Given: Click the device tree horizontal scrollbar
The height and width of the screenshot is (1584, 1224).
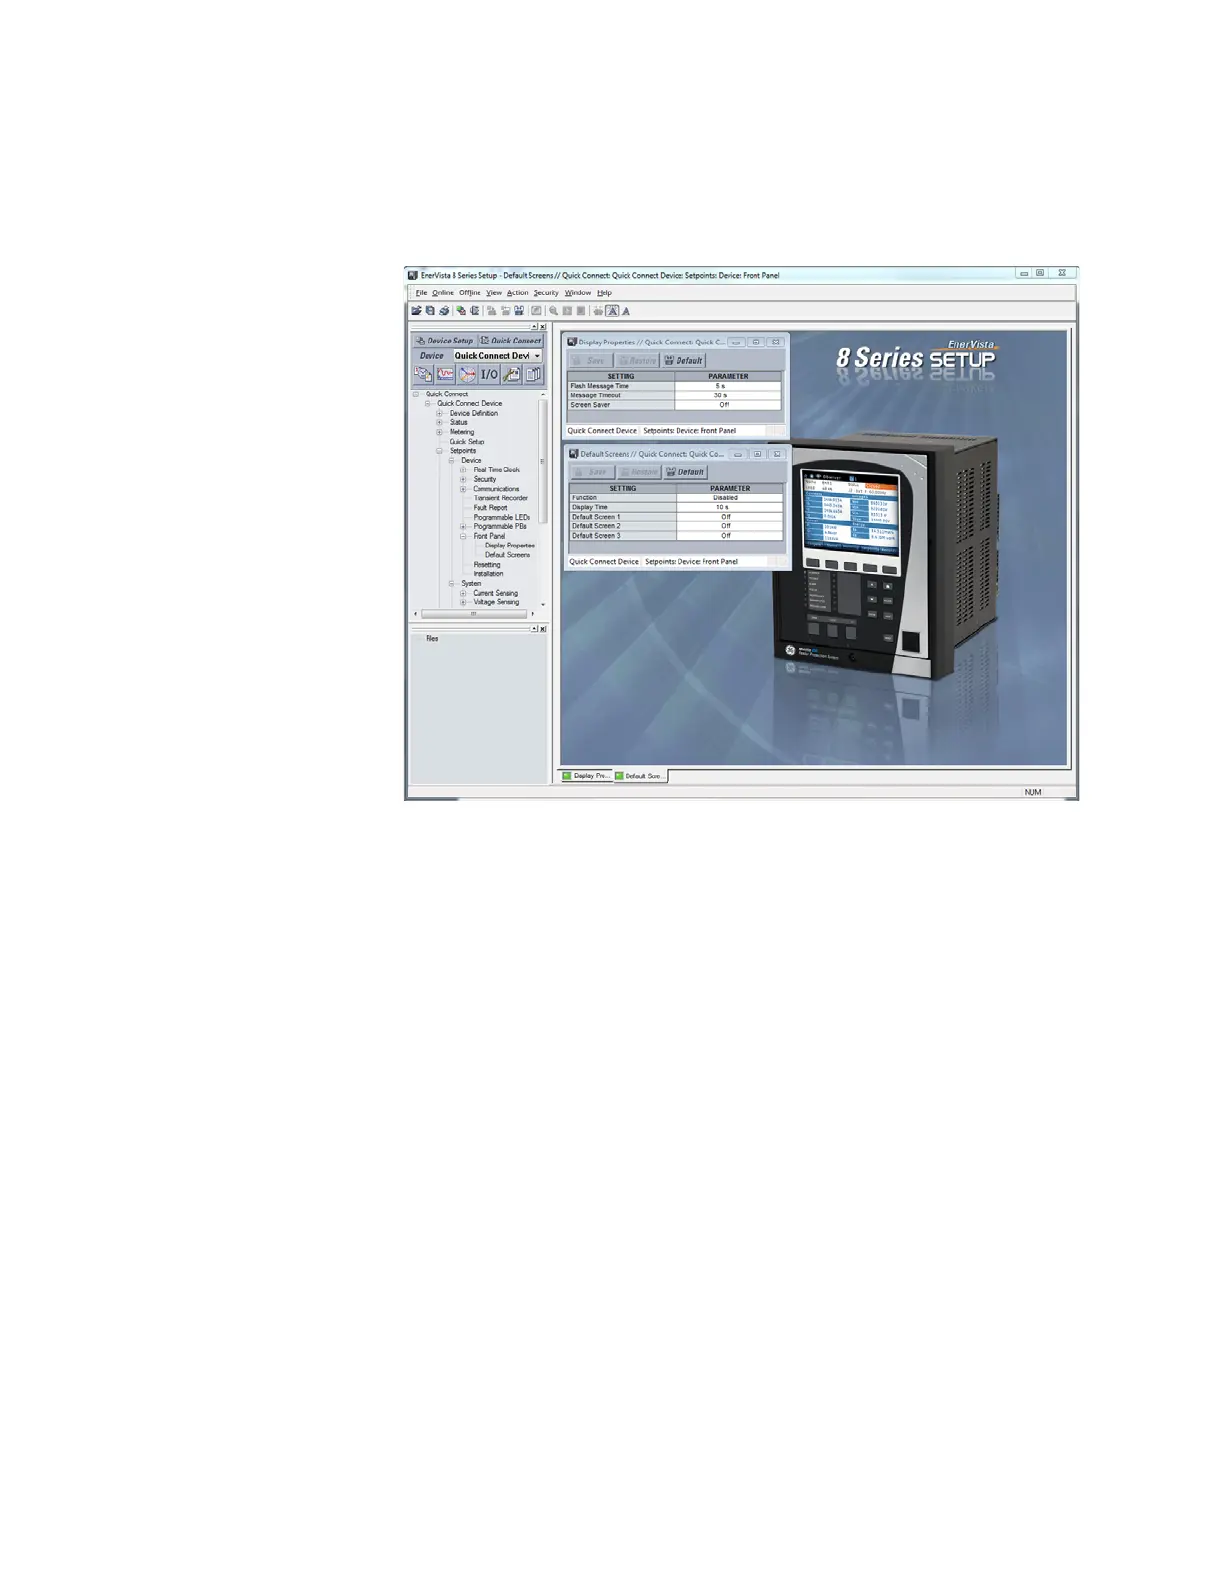Looking at the screenshot, I should [474, 614].
